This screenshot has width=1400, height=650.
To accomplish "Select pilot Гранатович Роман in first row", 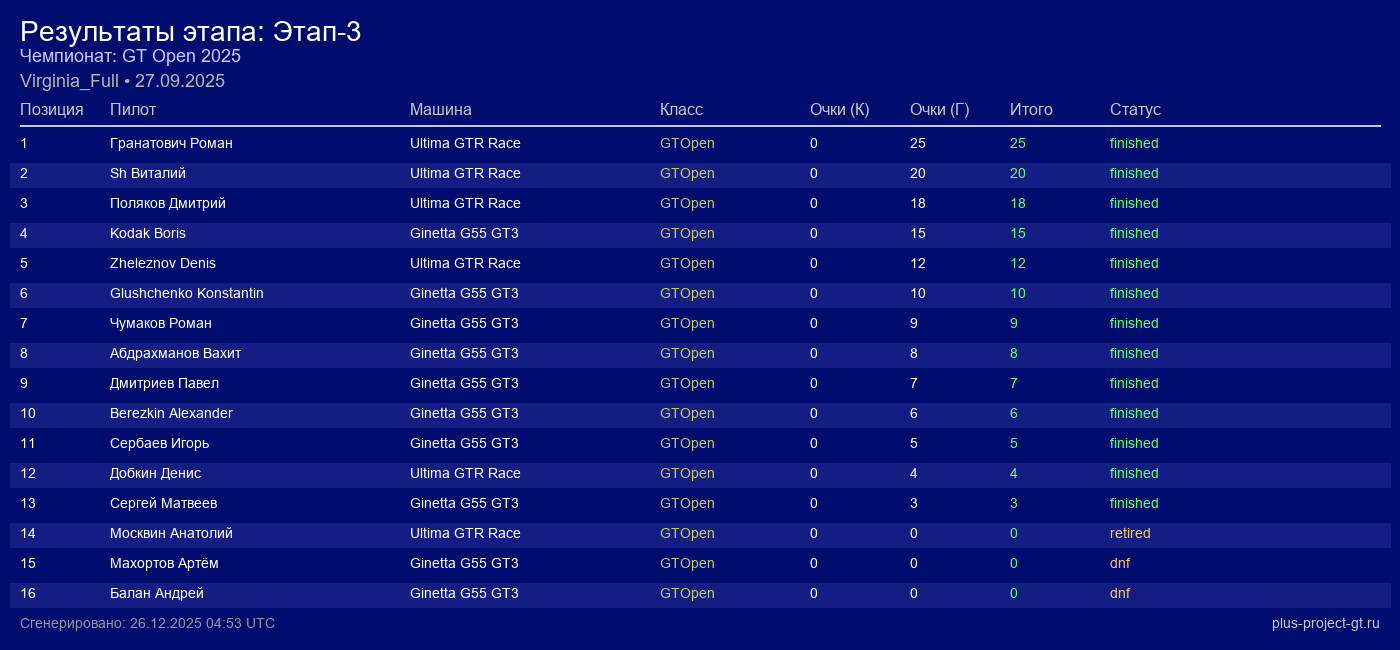I will click(x=171, y=143).
